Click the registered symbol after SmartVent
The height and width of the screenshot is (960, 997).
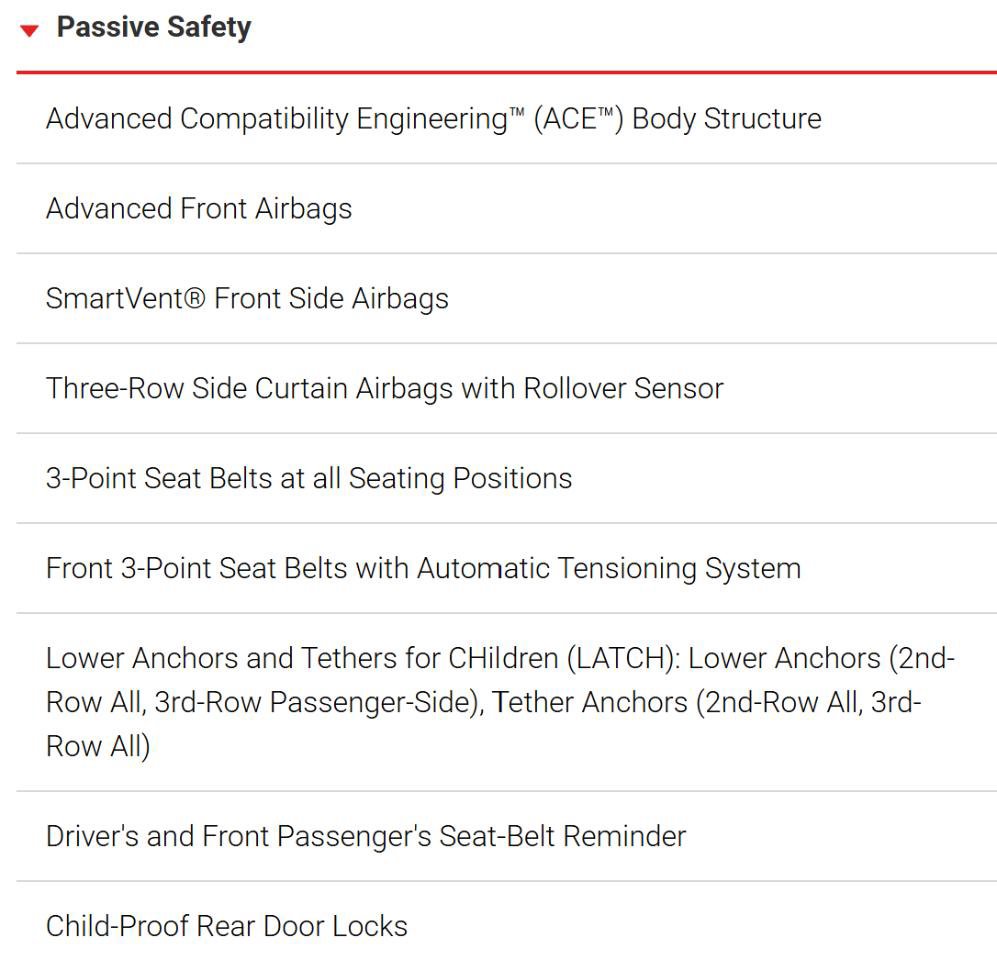click(195, 299)
